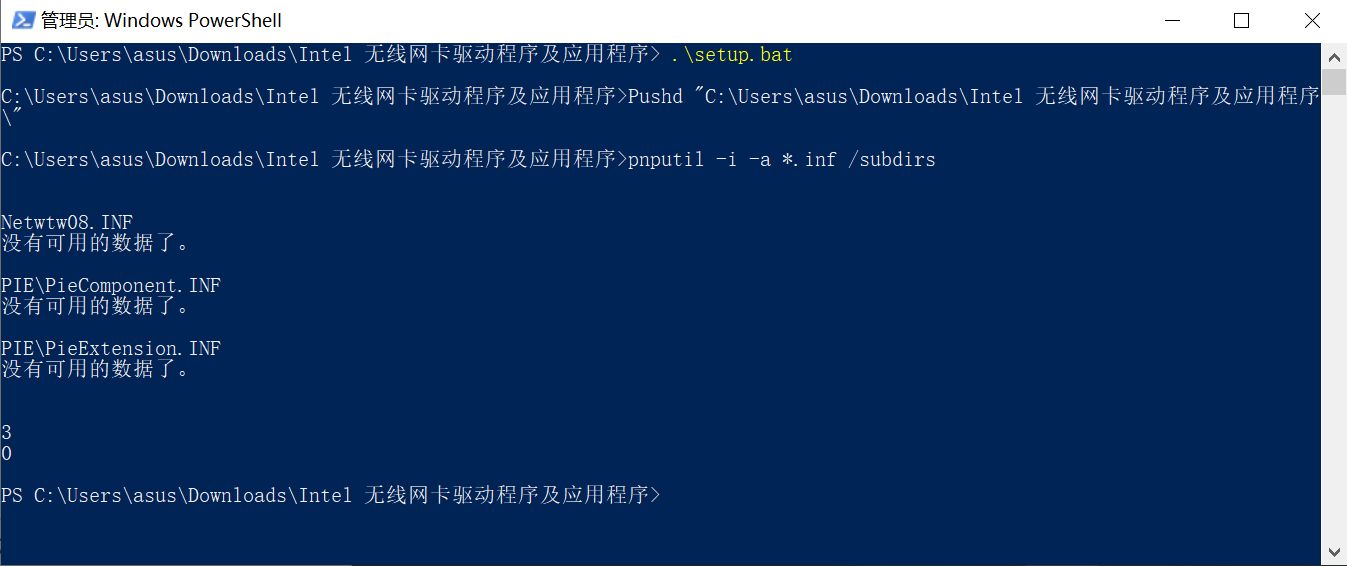The height and width of the screenshot is (566, 1347).
Task: Click the scrollbar down arrow
Action: click(1334, 551)
